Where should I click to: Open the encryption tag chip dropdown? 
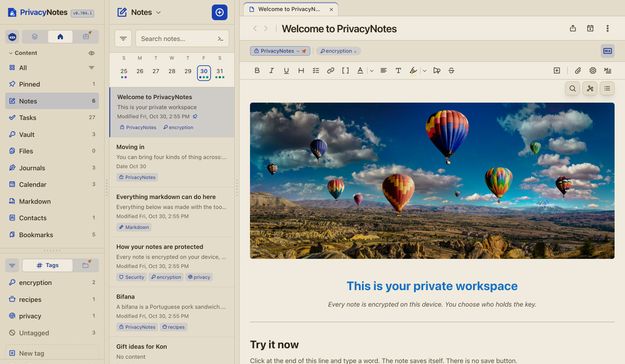[x=355, y=51]
